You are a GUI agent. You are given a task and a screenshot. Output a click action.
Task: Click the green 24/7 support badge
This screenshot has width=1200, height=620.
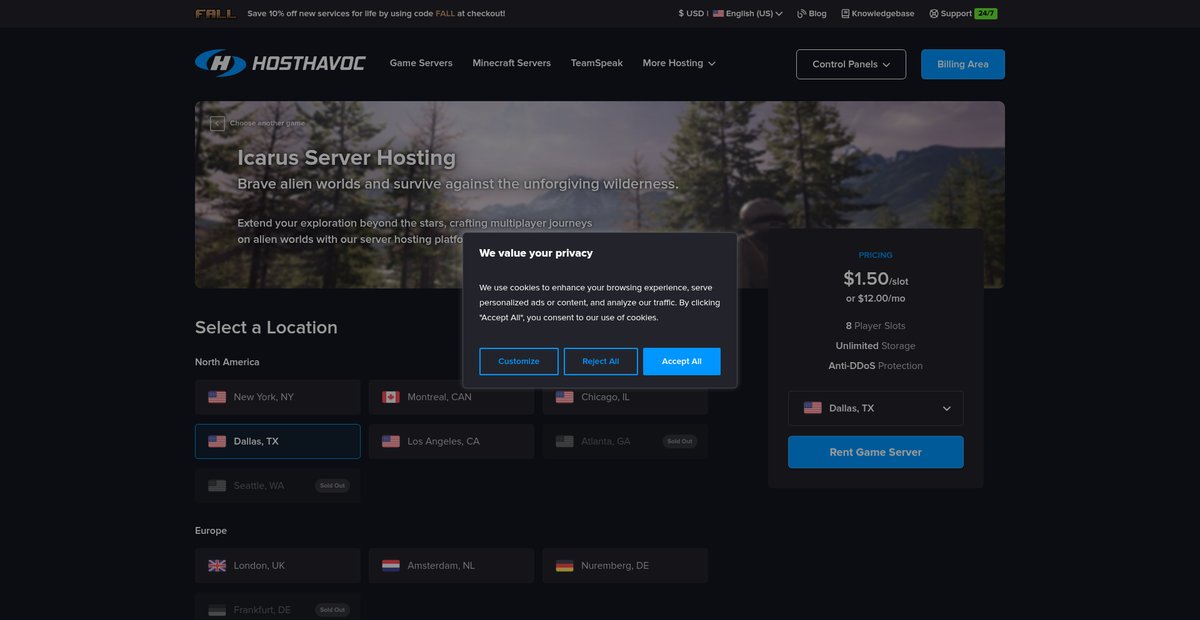click(x=986, y=14)
